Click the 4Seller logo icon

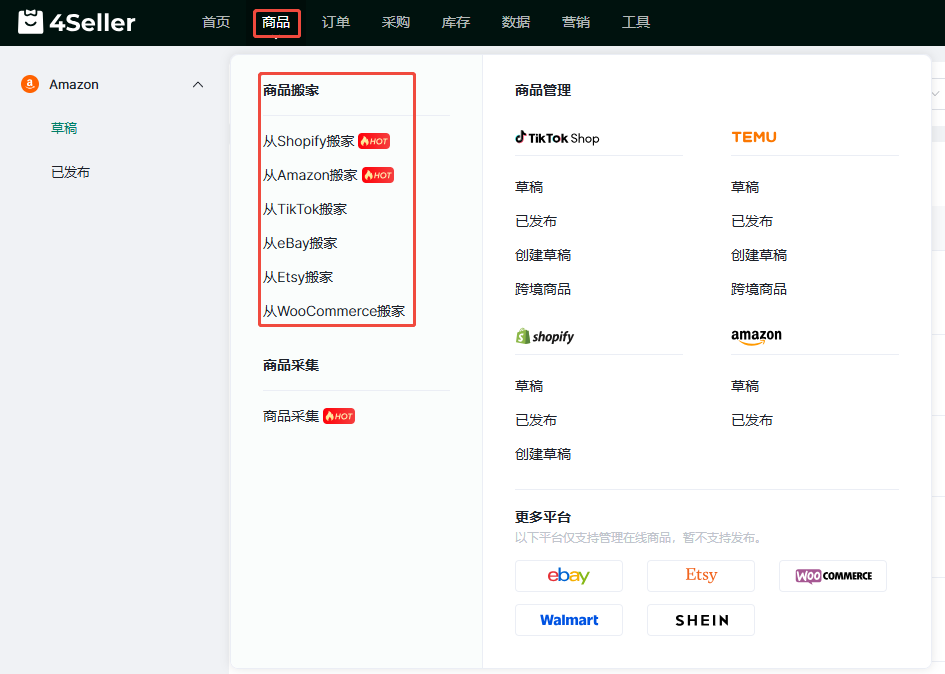tap(31, 22)
